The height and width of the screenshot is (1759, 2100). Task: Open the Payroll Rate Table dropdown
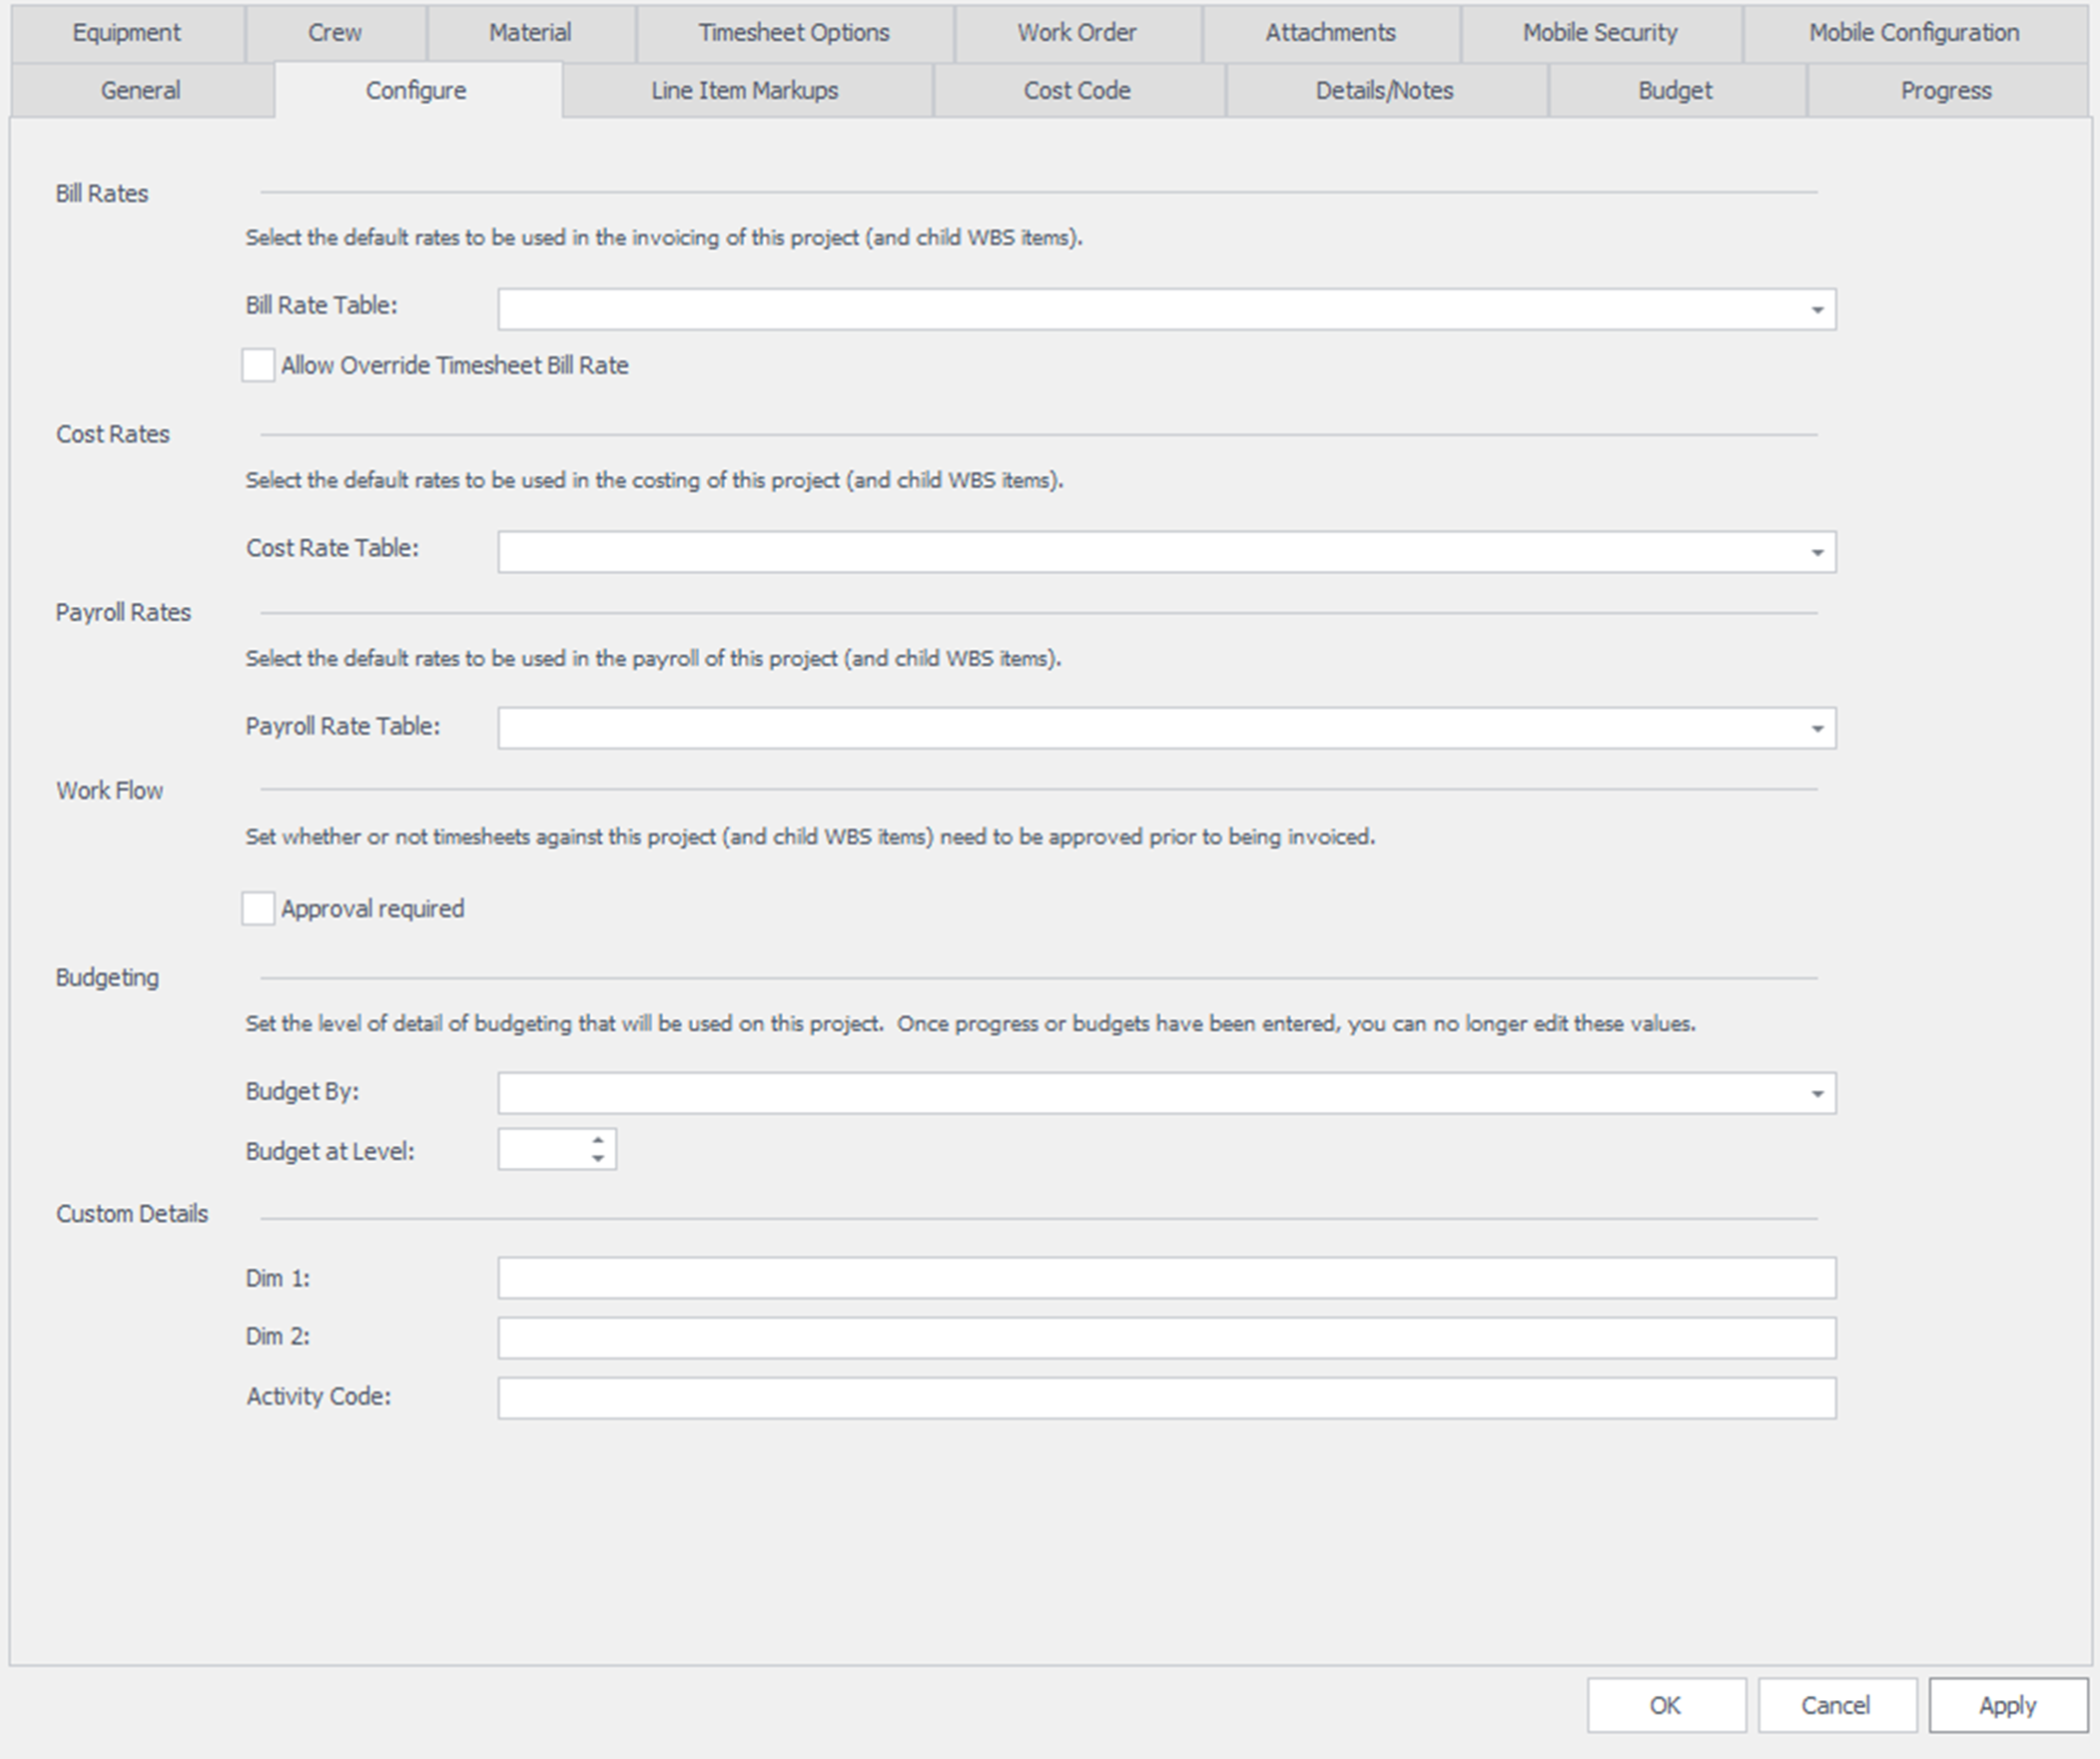click(1816, 729)
